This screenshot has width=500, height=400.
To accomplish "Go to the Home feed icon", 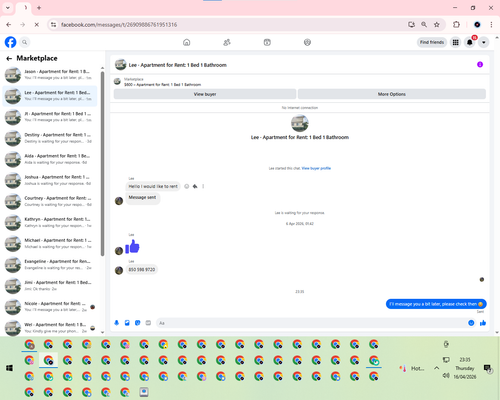I will (187, 42).
